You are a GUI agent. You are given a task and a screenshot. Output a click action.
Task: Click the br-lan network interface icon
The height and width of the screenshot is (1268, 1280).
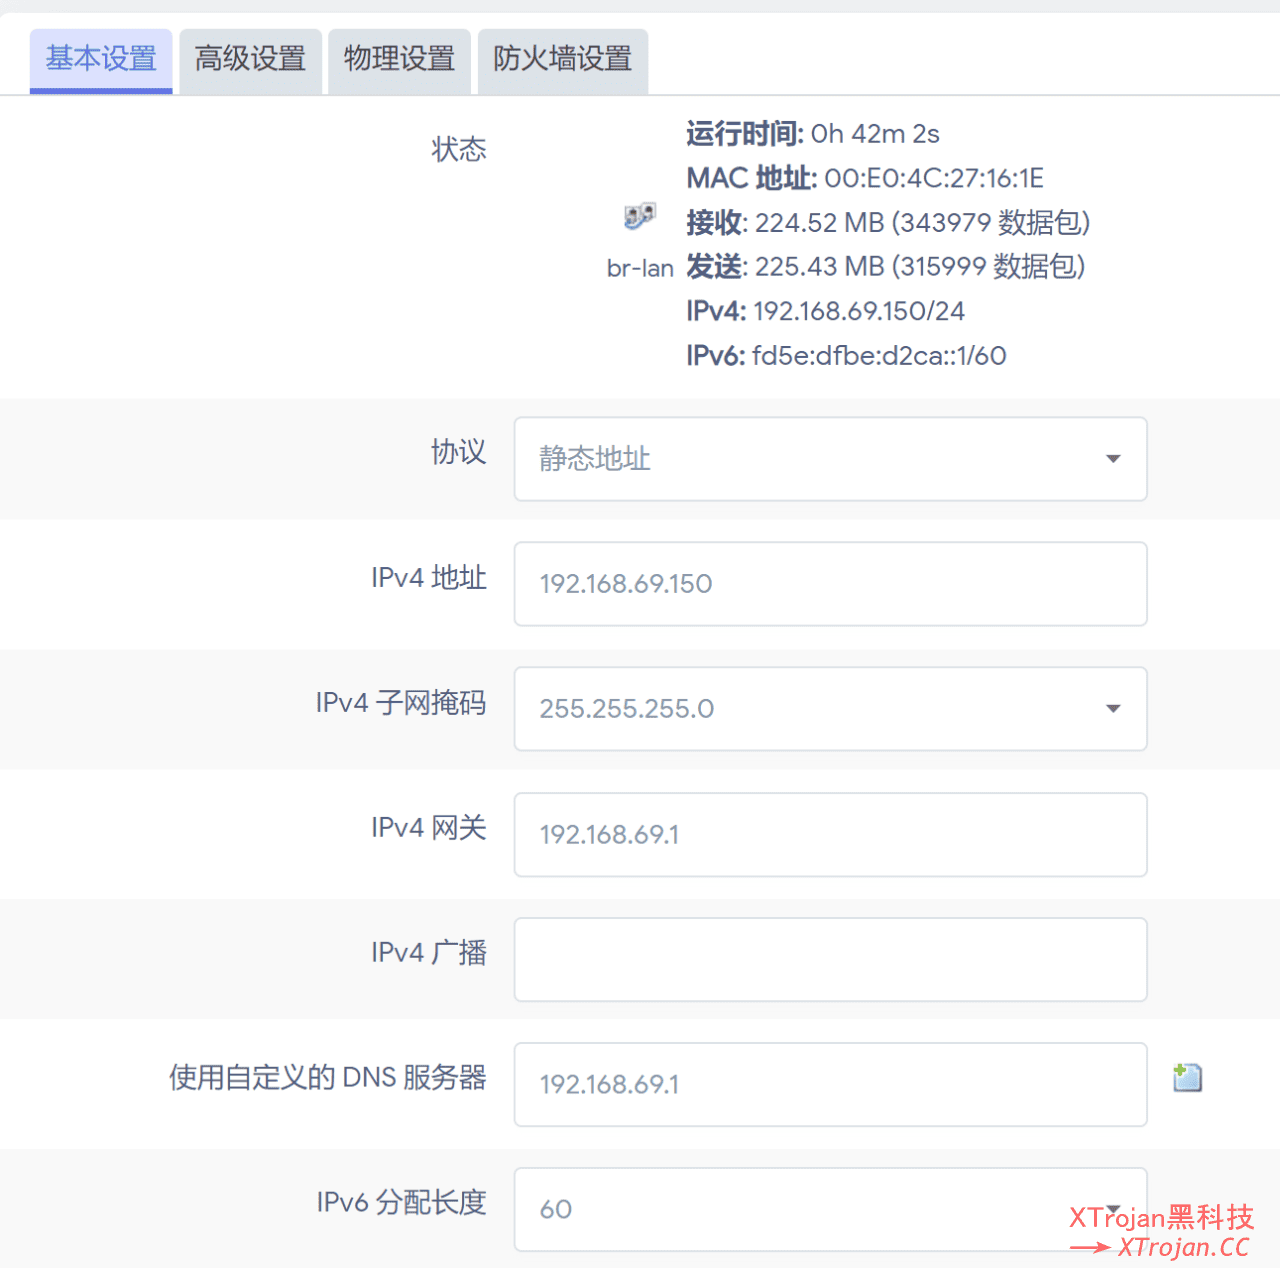coord(640,216)
